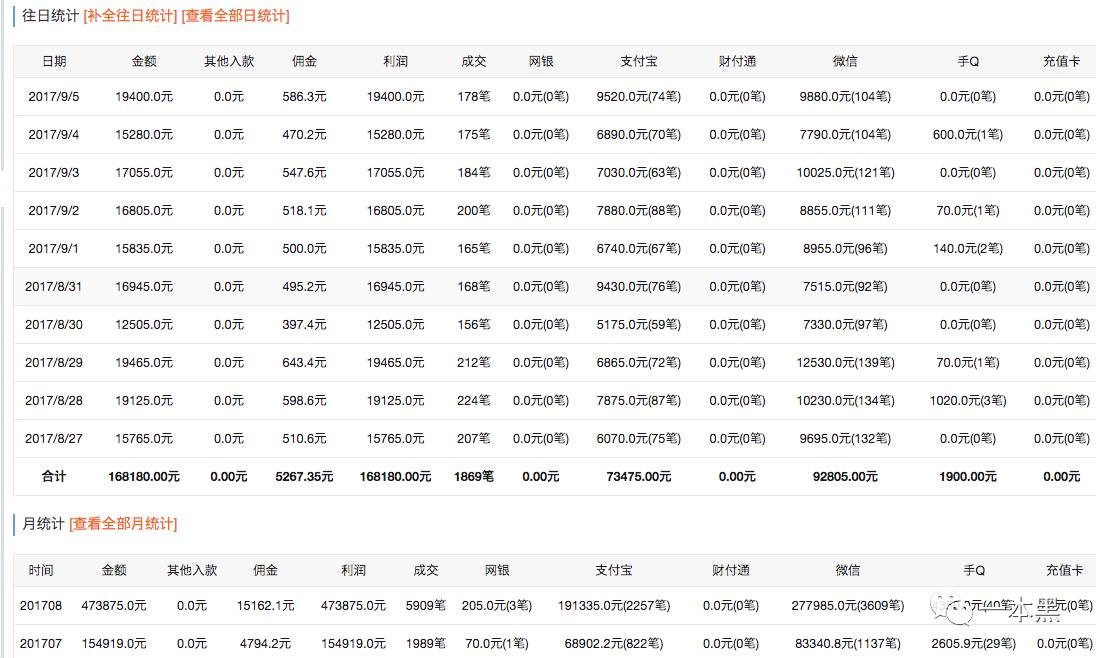
Task: Click the WeChat value 8855.0元(111笔)
Action: [845, 210]
